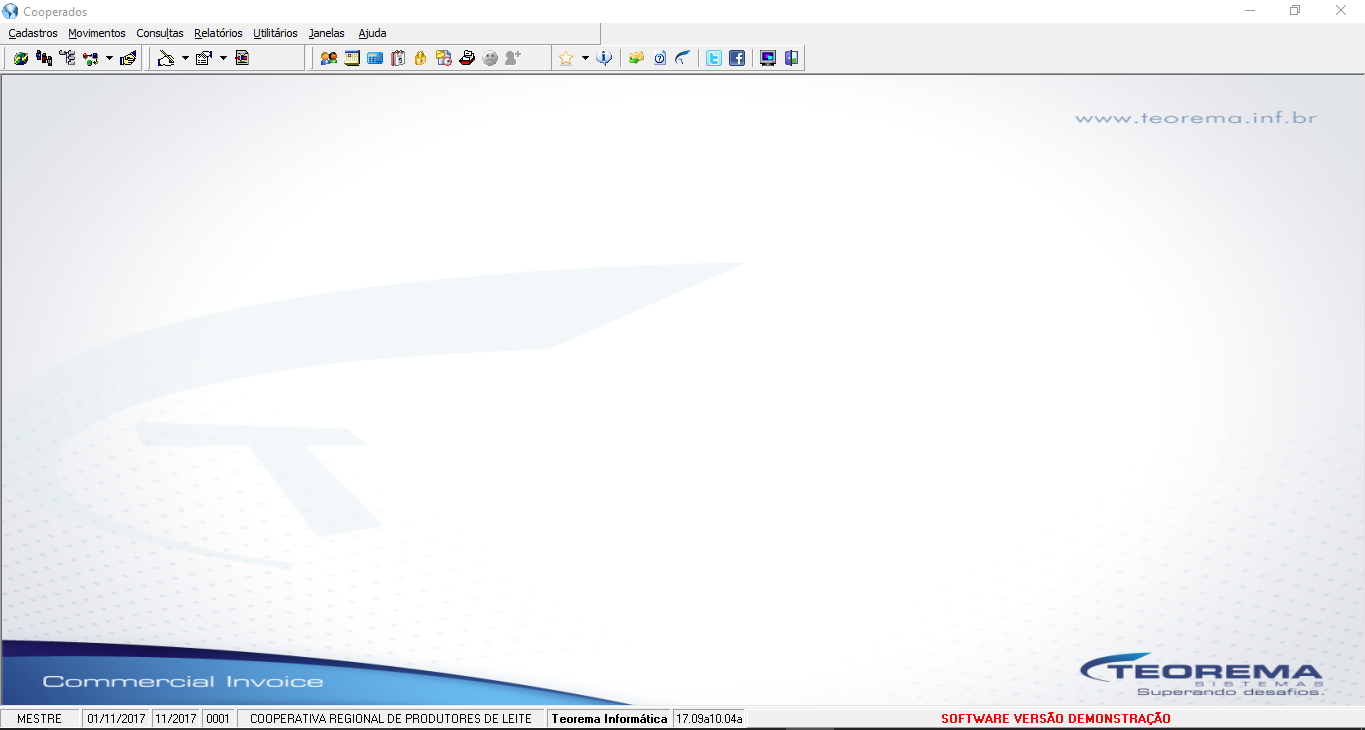Click the clipboard with number 5 icon
The height and width of the screenshot is (730, 1365).
click(x=398, y=58)
